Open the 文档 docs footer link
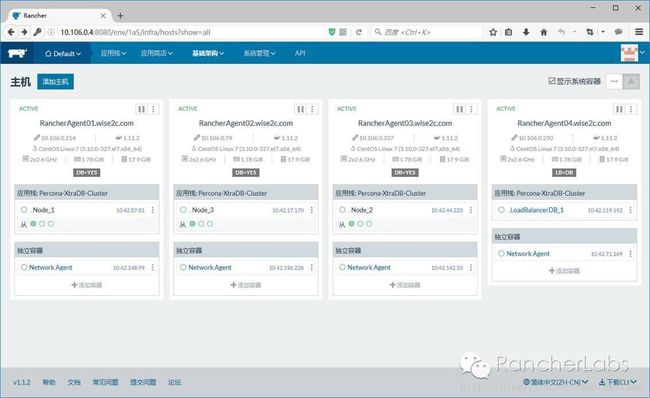 click(74, 382)
